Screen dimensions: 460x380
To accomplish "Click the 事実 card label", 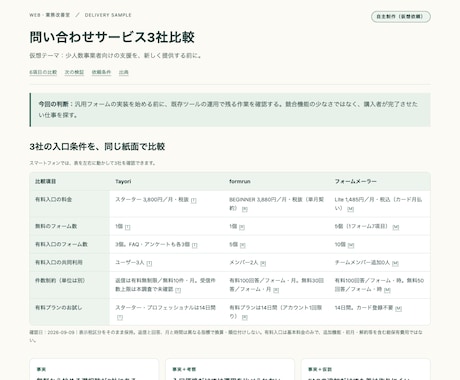I will 41,369.
